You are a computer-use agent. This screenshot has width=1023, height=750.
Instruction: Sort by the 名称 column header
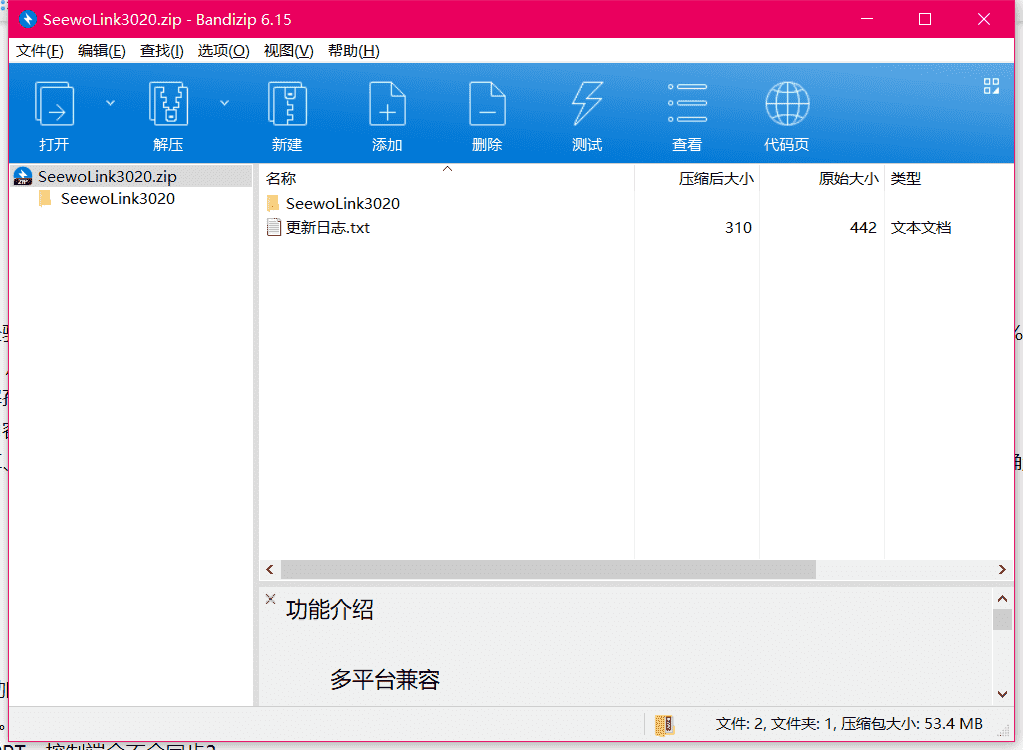281,178
